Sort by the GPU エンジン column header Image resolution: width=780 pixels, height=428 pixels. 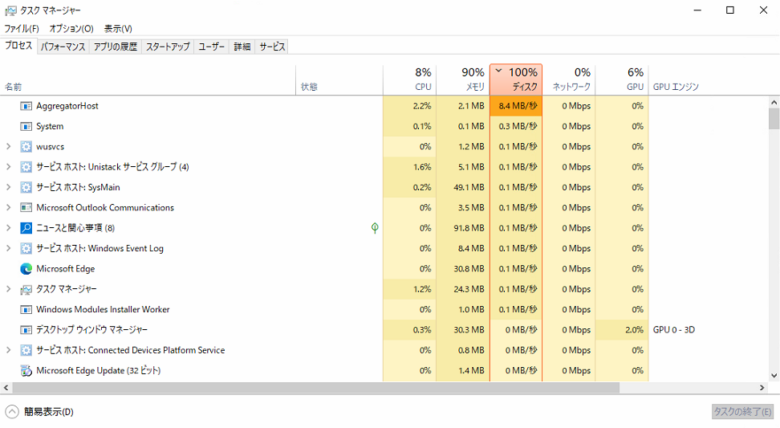tap(676, 87)
